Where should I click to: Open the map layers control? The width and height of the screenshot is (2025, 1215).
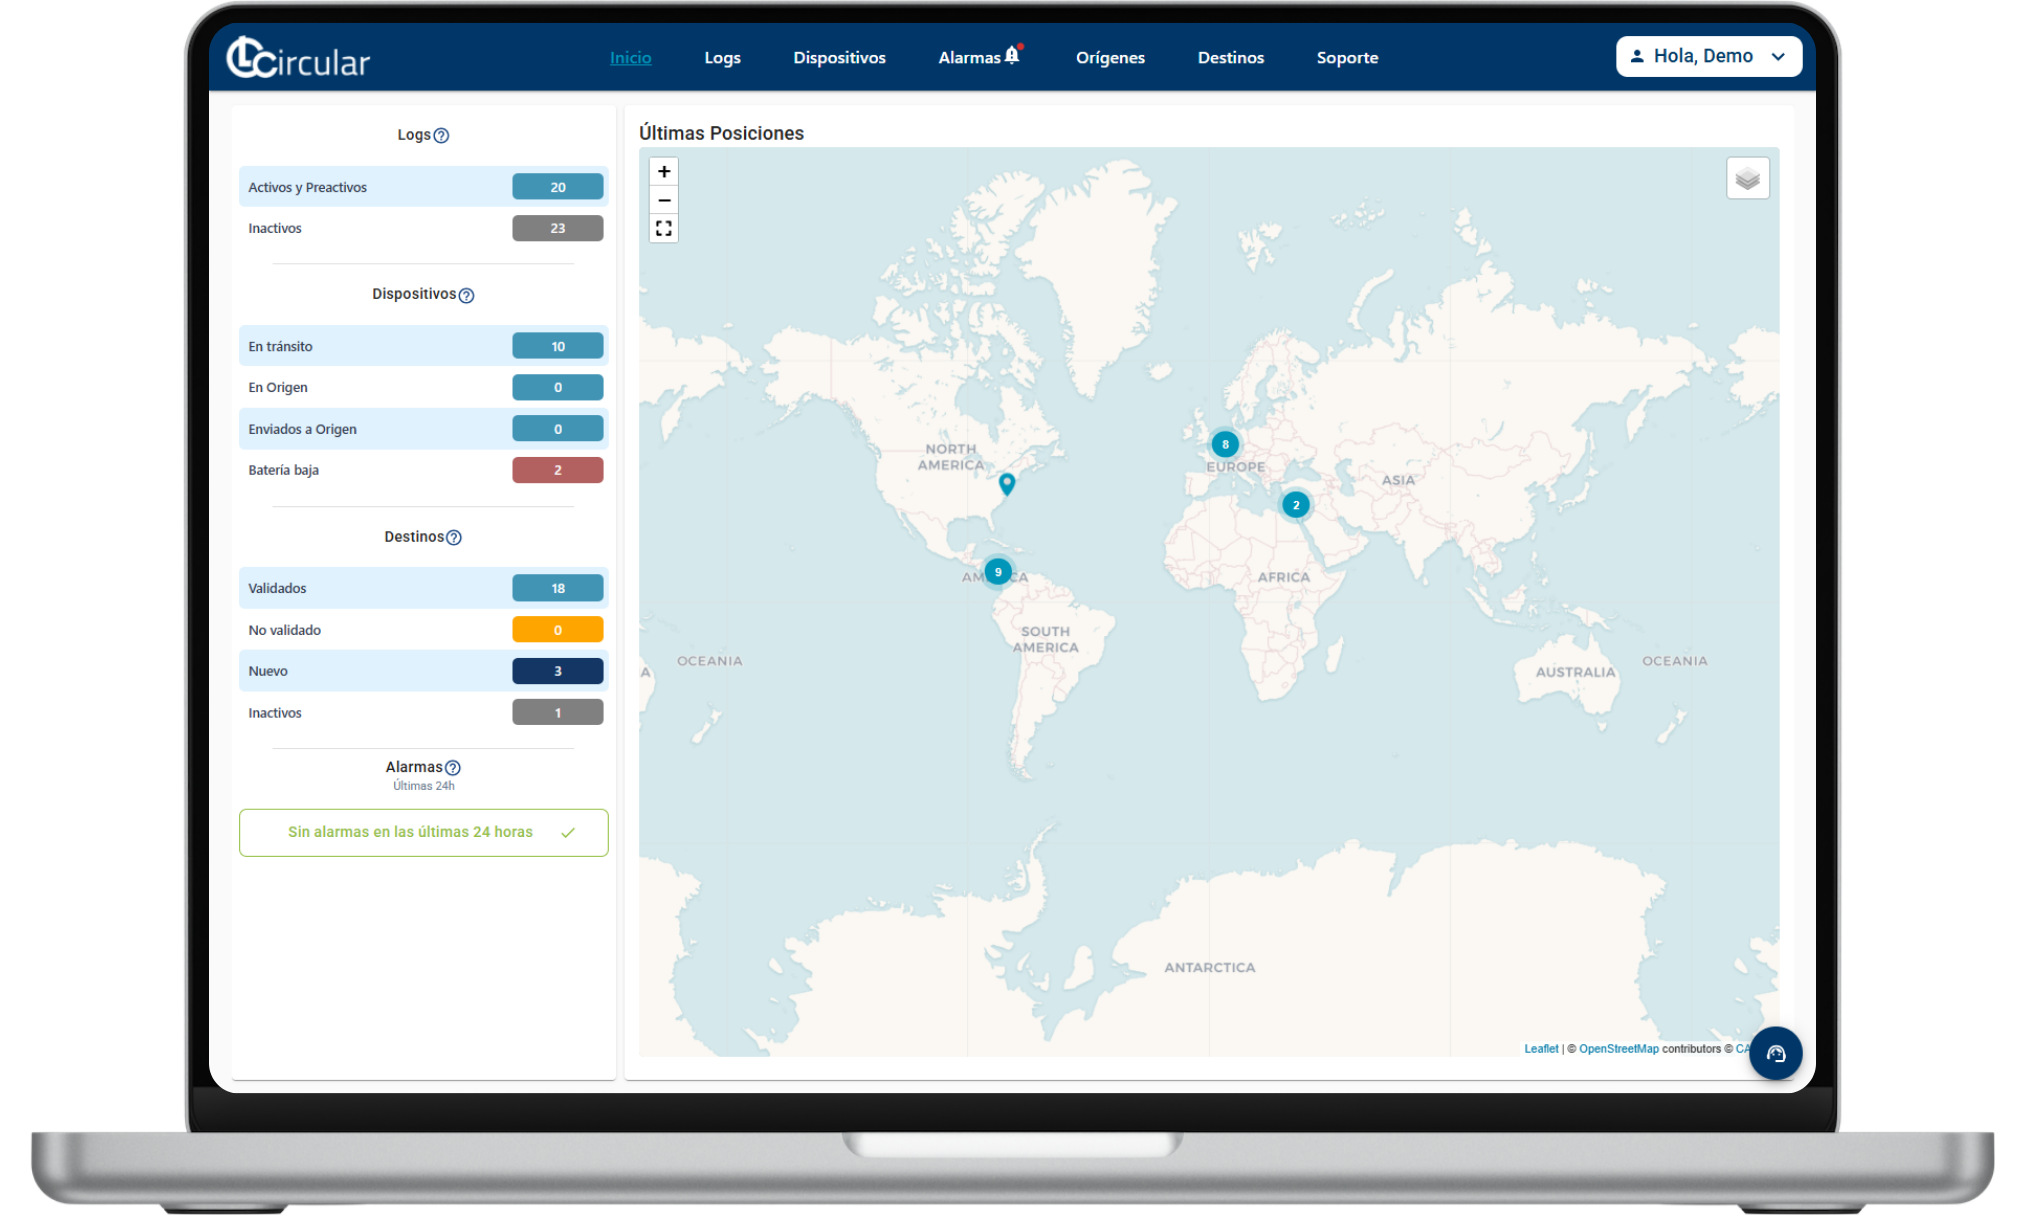[1747, 179]
